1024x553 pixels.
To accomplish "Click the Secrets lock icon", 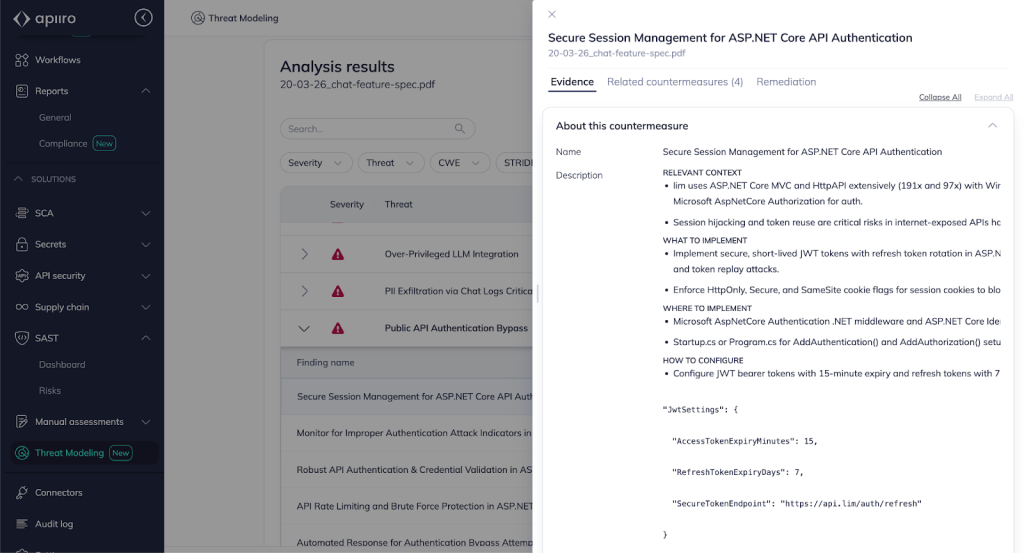I will pos(22,244).
